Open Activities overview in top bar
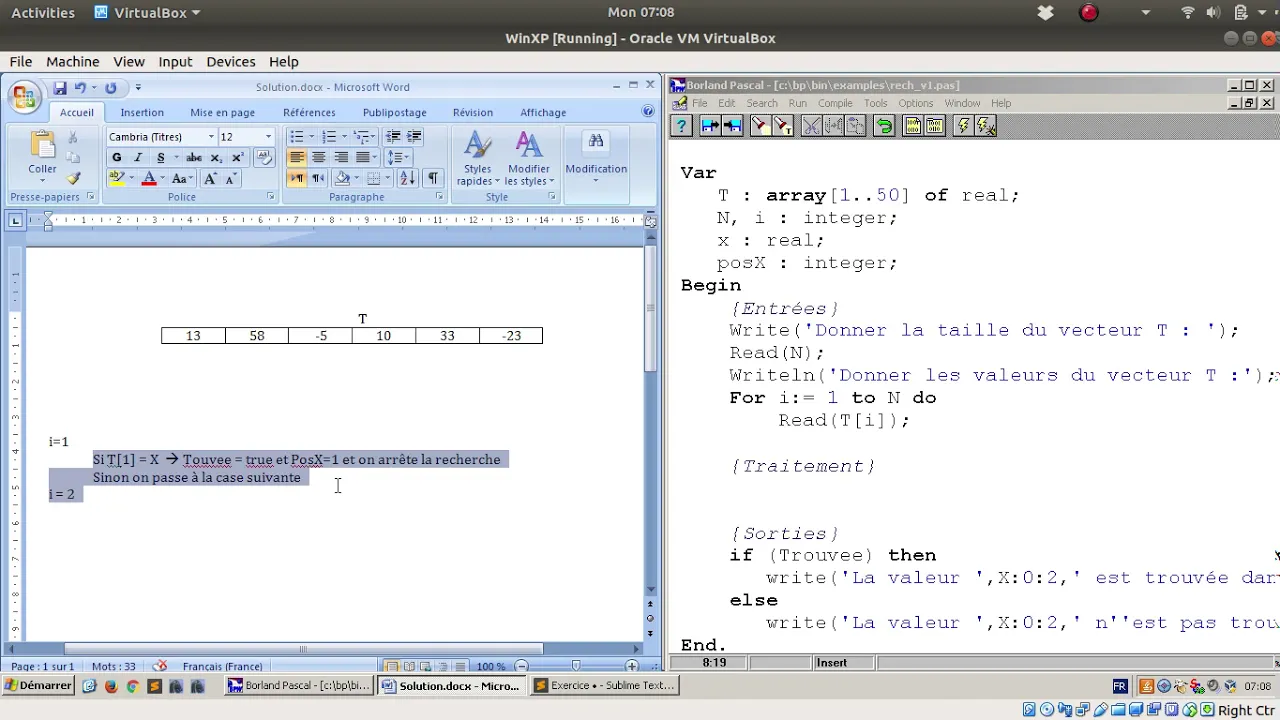The height and width of the screenshot is (720, 1280). pyautogui.click(x=43, y=13)
